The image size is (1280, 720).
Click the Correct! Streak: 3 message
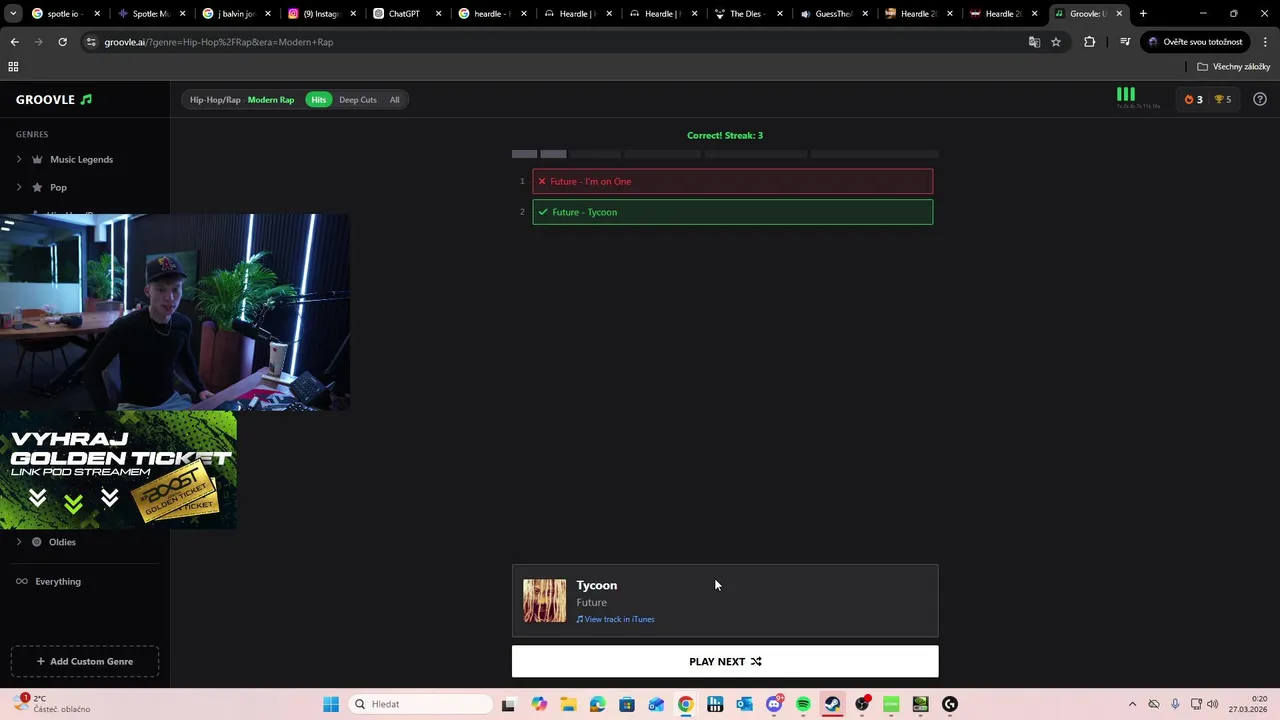(x=725, y=135)
